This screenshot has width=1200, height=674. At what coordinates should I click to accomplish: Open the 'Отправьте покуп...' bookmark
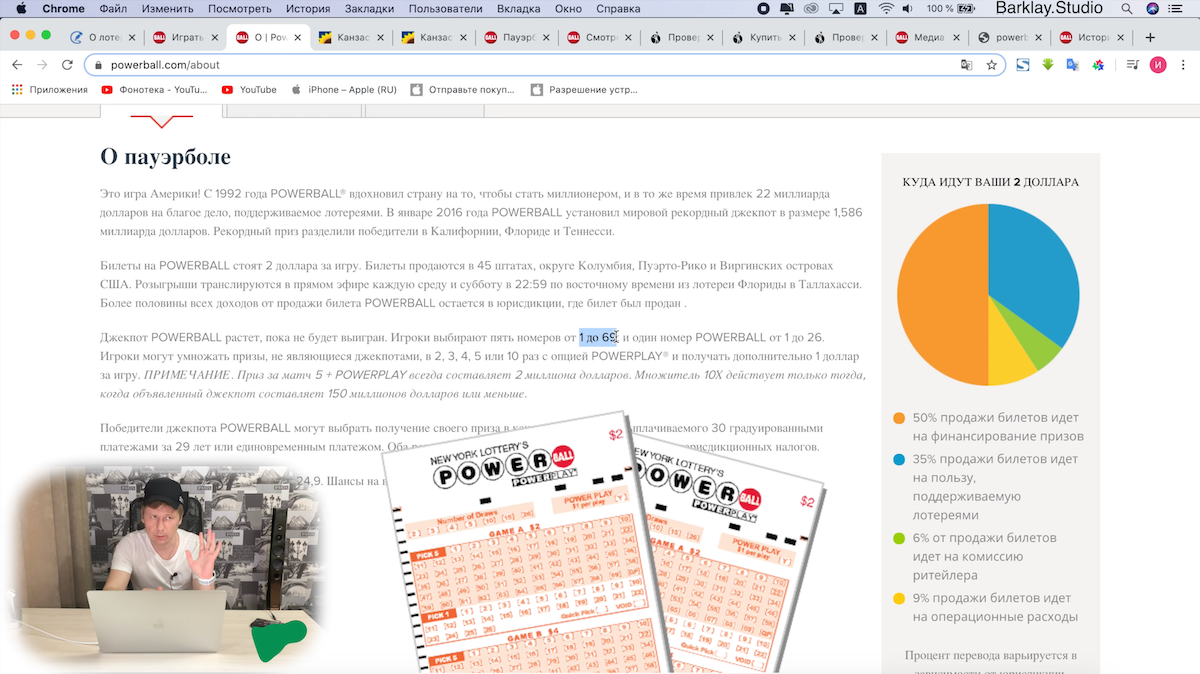[464, 89]
